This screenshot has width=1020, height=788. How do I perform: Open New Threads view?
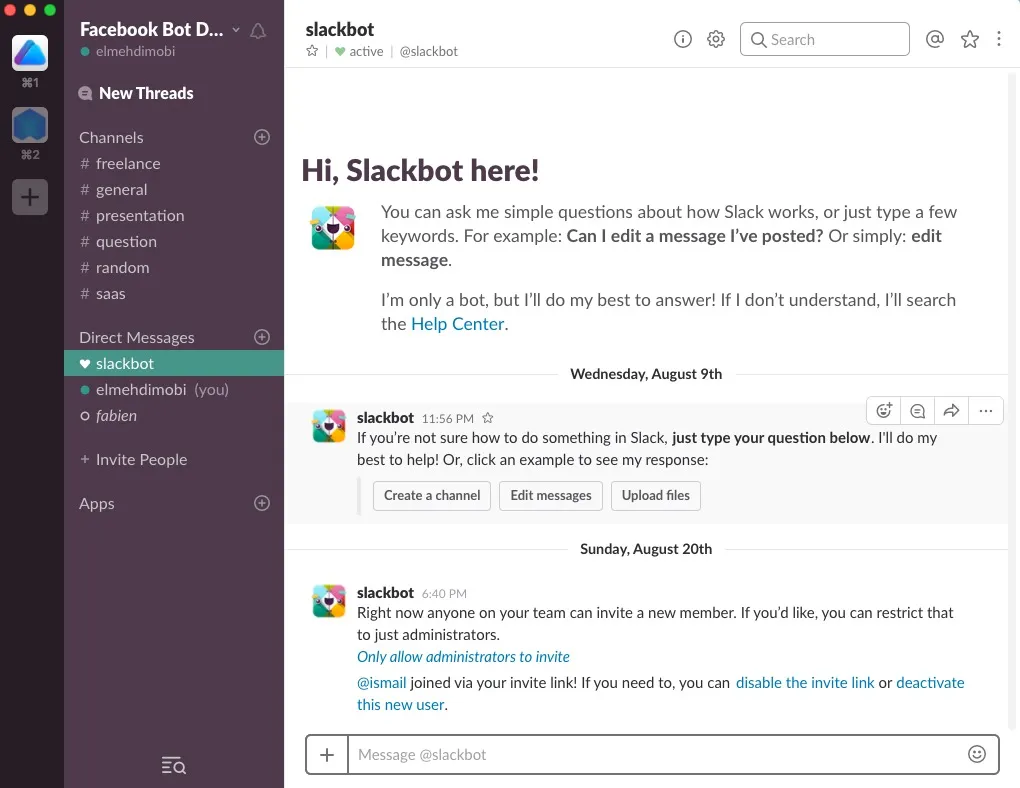pos(136,93)
